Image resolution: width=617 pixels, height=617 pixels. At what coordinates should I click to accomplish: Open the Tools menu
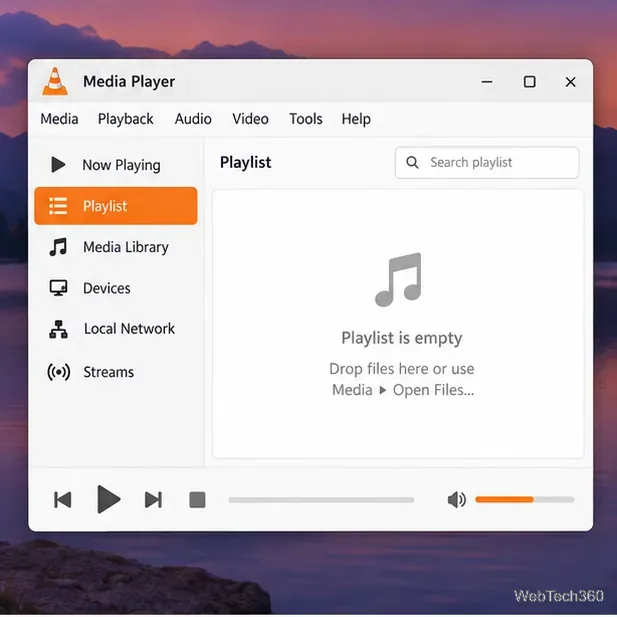tap(306, 119)
